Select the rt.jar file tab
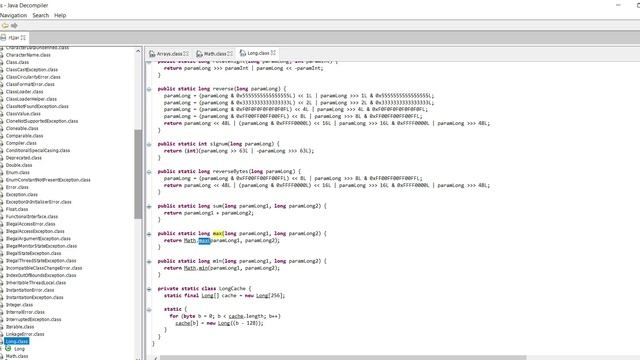The height and width of the screenshot is (360, 640). pos(14,38)
